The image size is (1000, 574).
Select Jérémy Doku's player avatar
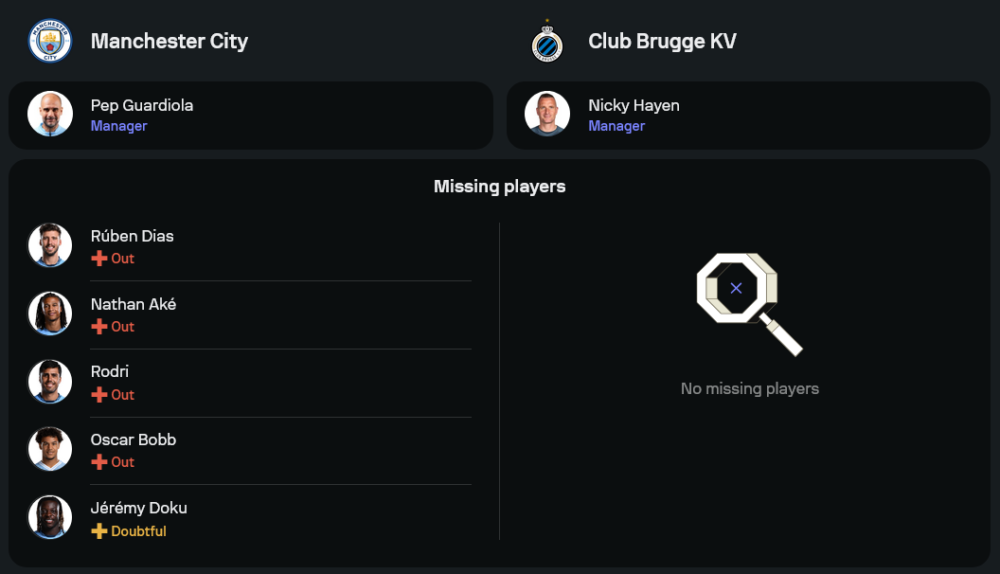(50, 517)
